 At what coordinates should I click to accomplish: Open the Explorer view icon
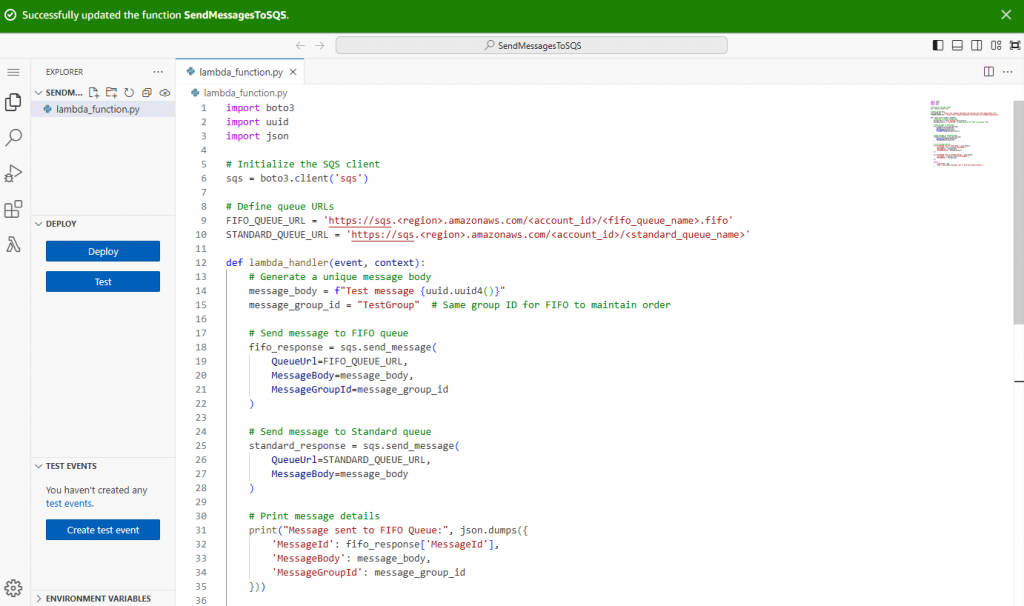pyautogui.click(x=13, y=102)
